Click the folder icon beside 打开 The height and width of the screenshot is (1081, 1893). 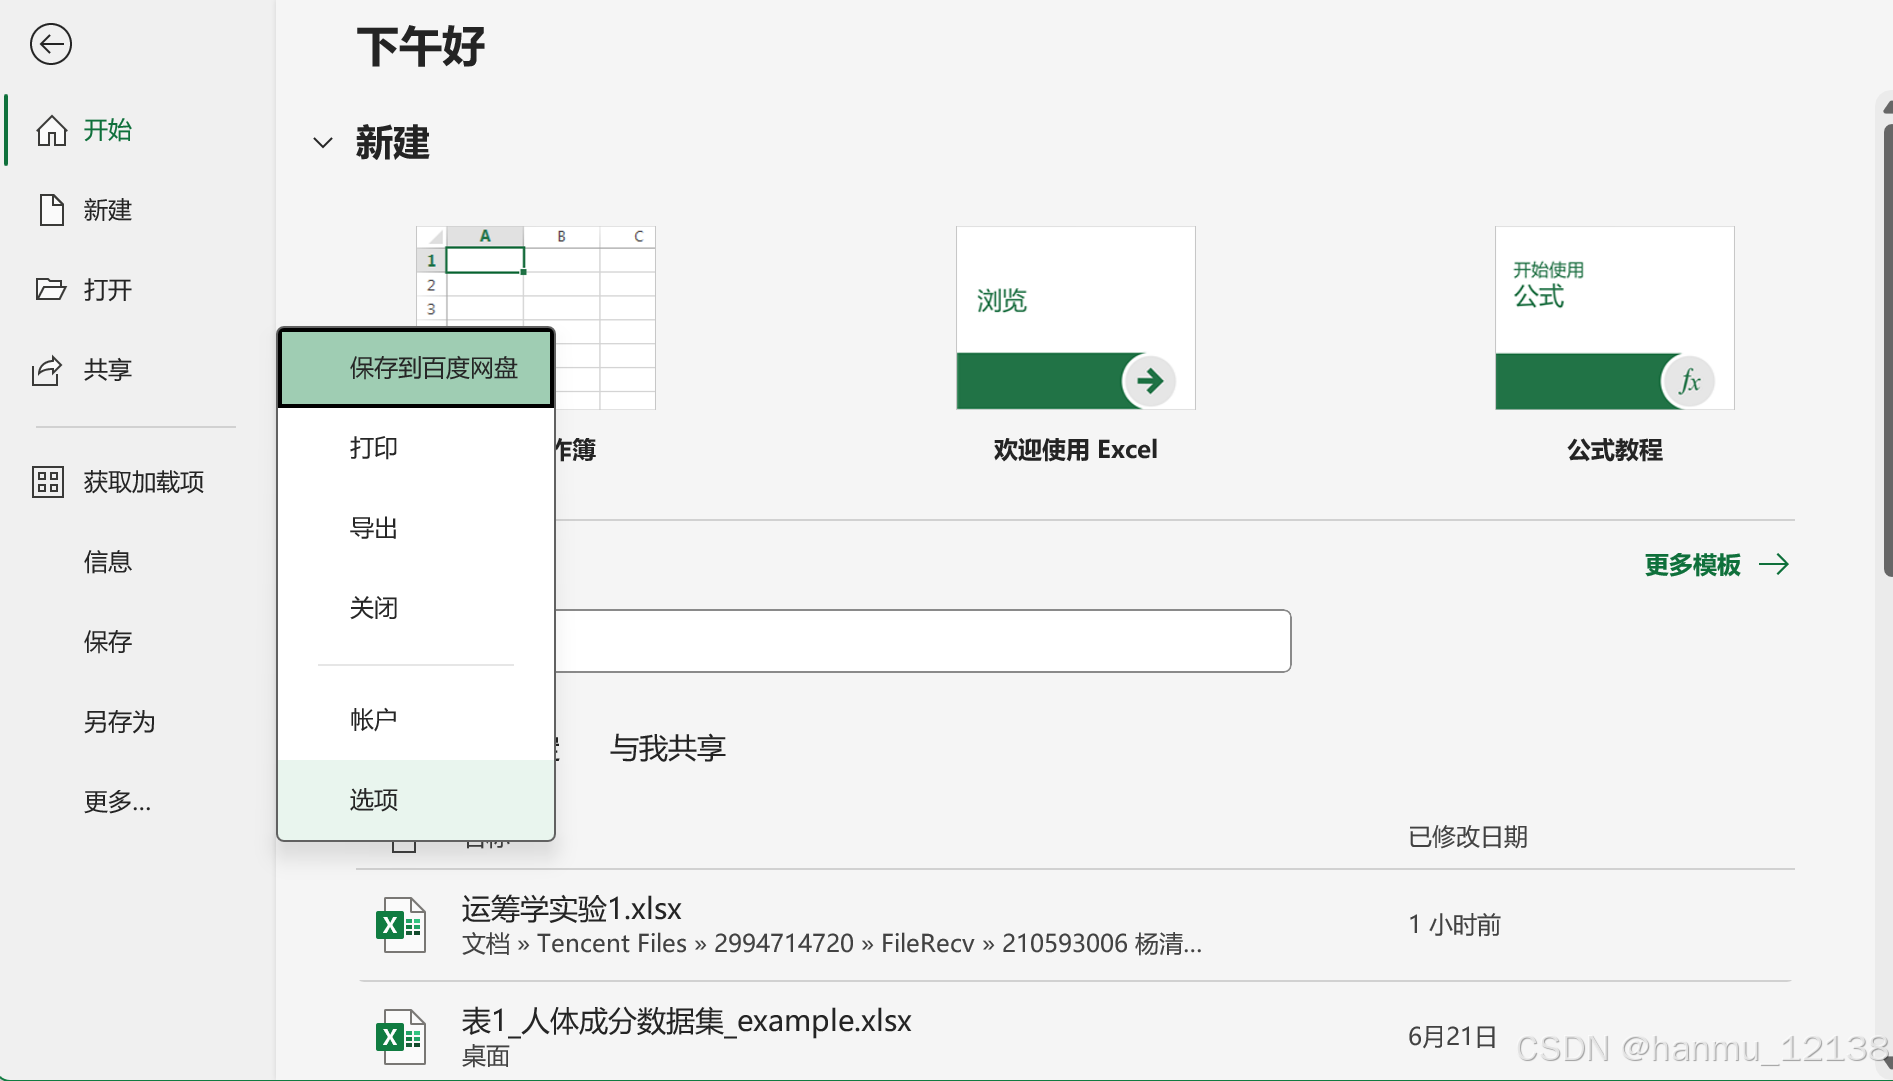pyautogui.click(x=51, y=289)
